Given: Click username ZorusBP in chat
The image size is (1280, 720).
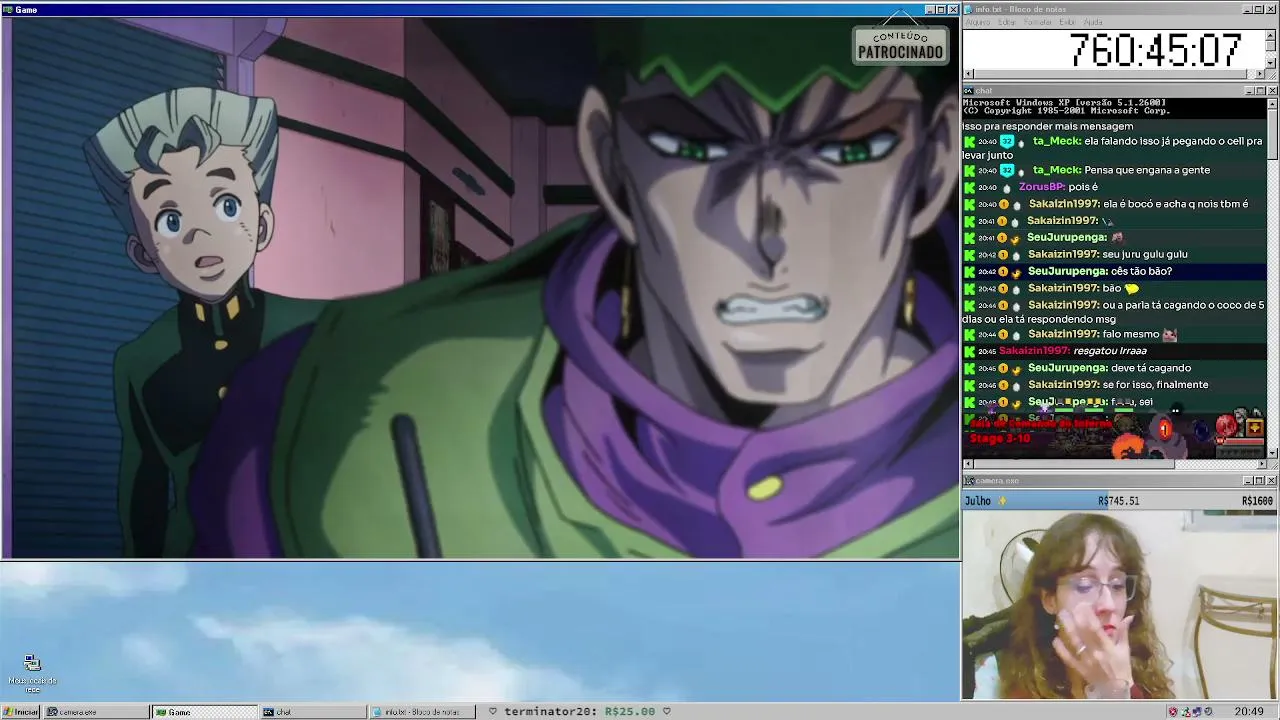Looking at the screenshot, I should coord(1040,187).
